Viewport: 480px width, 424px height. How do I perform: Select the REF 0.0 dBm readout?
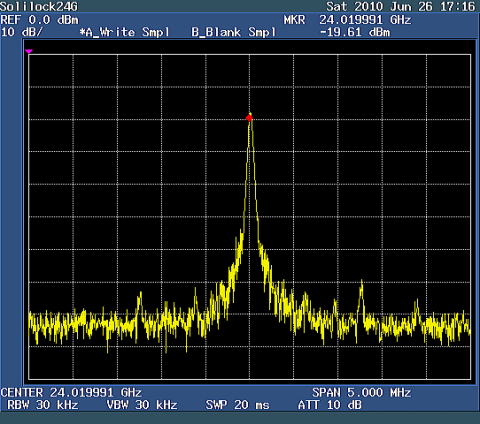coord(39,20)
